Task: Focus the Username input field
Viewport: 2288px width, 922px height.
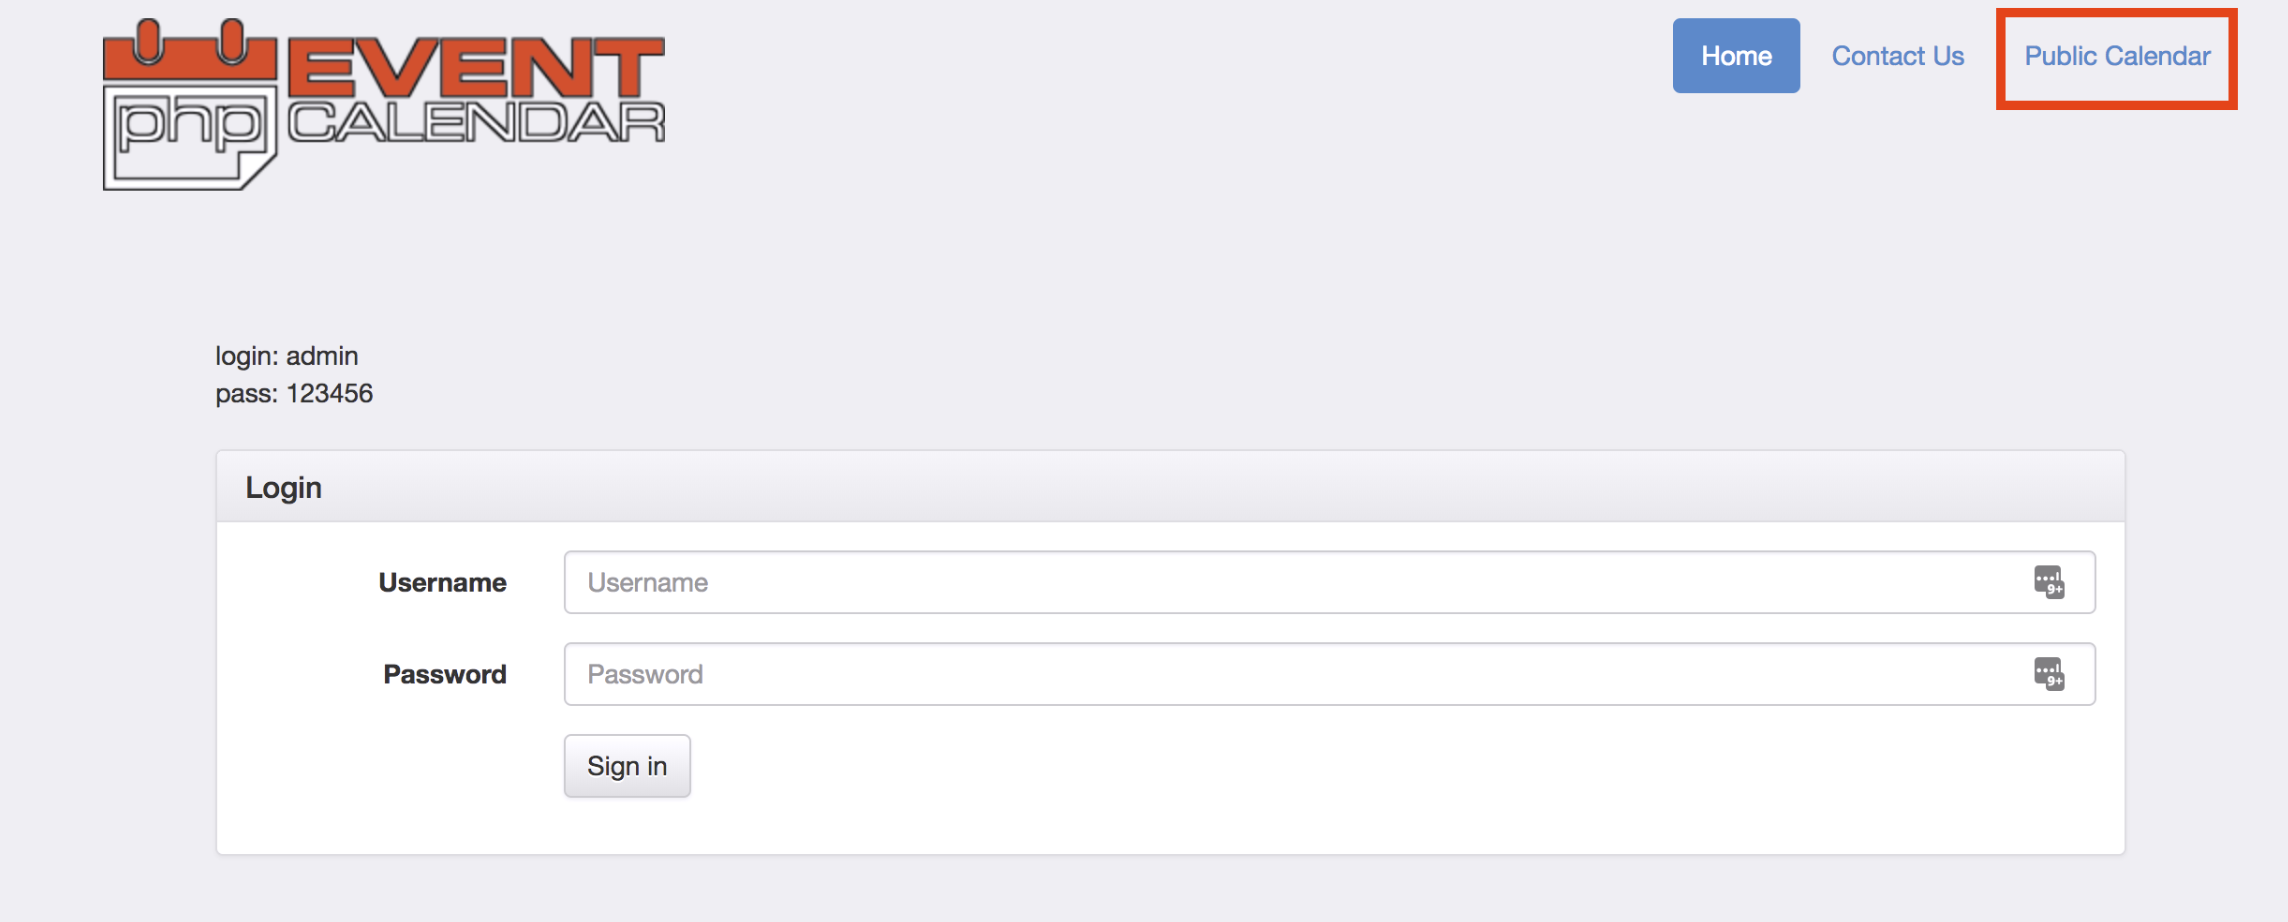Action: point(1329,582)
